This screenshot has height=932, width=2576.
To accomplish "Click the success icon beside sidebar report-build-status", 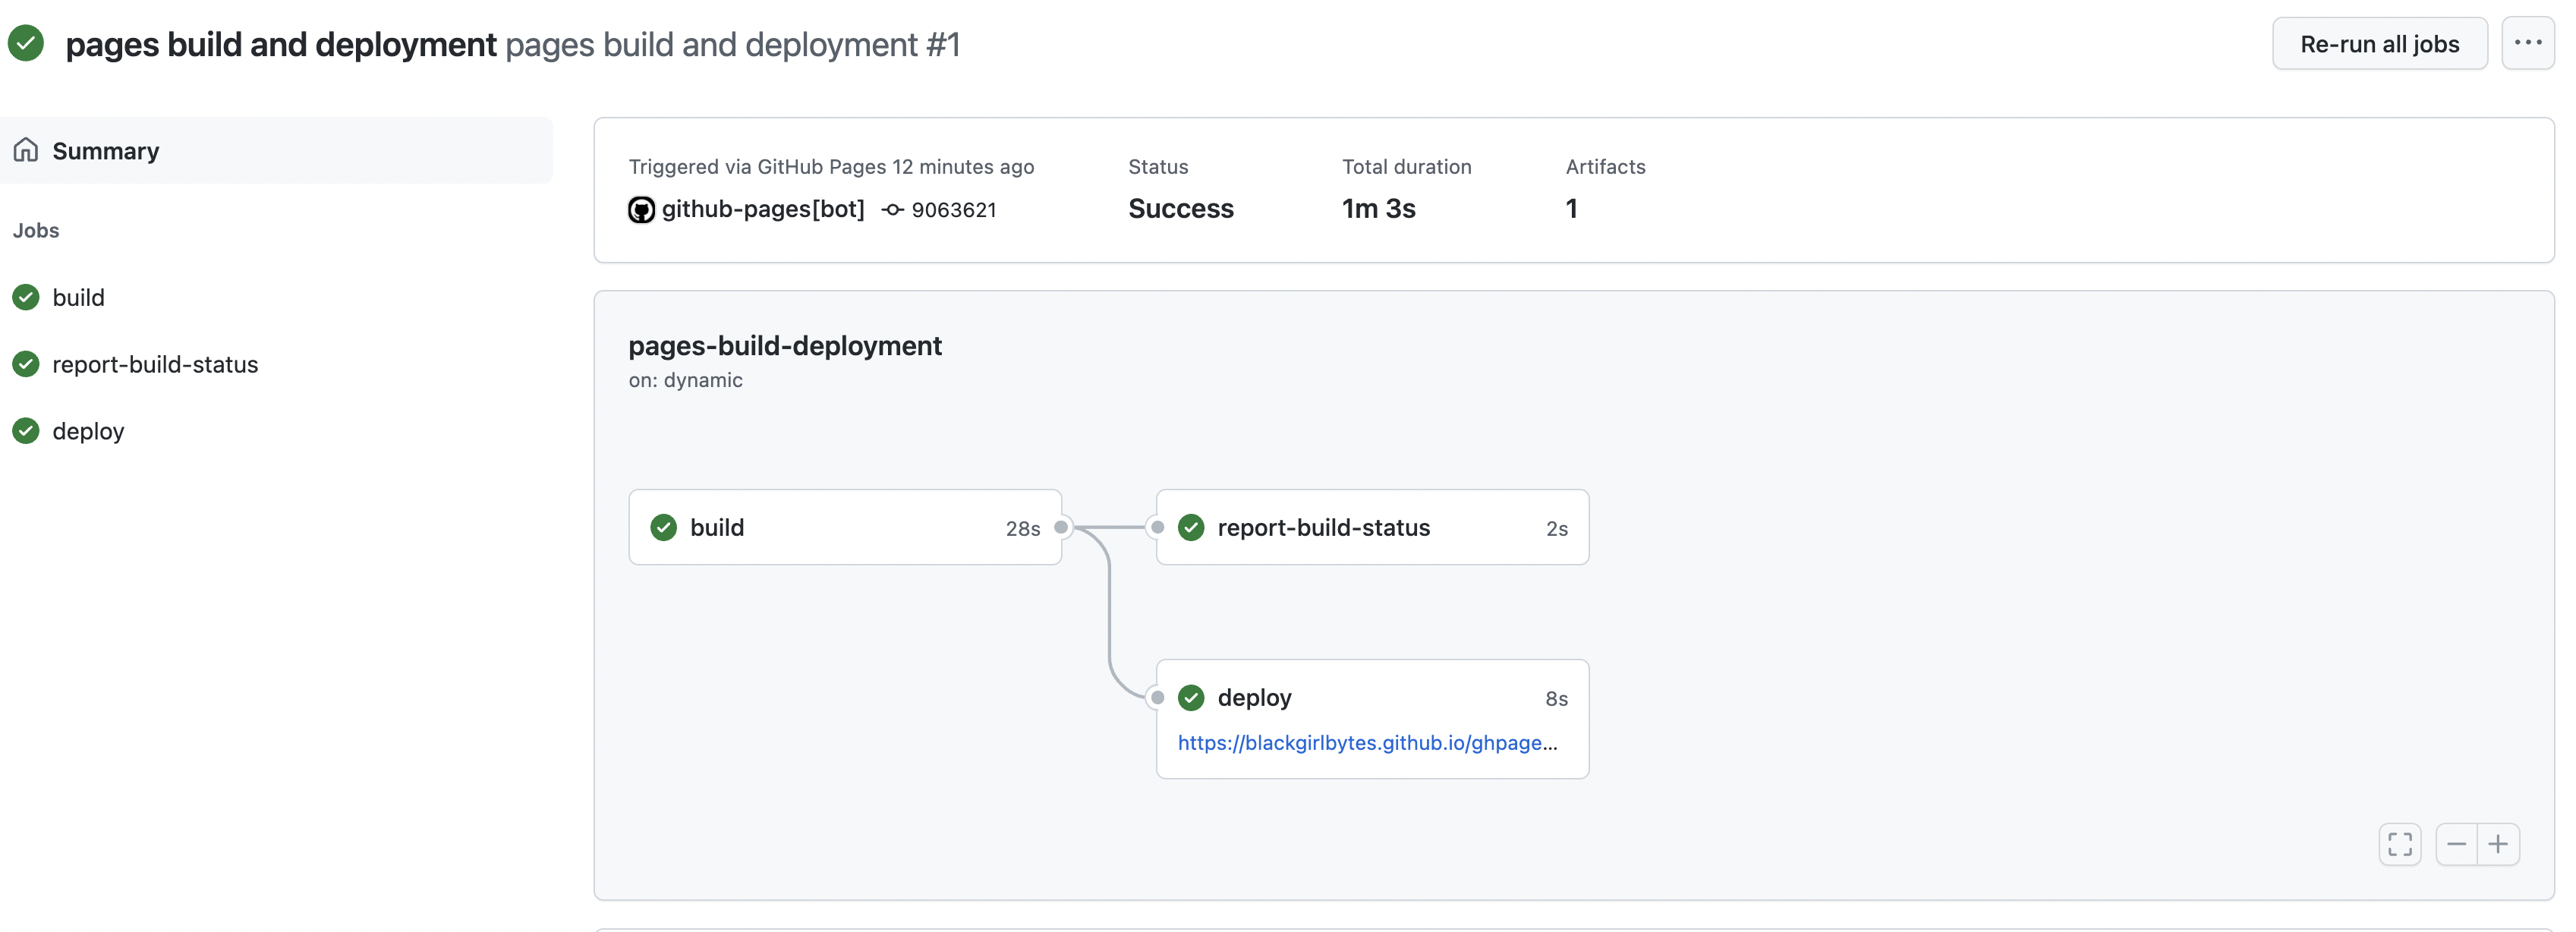I will point(26,364).
